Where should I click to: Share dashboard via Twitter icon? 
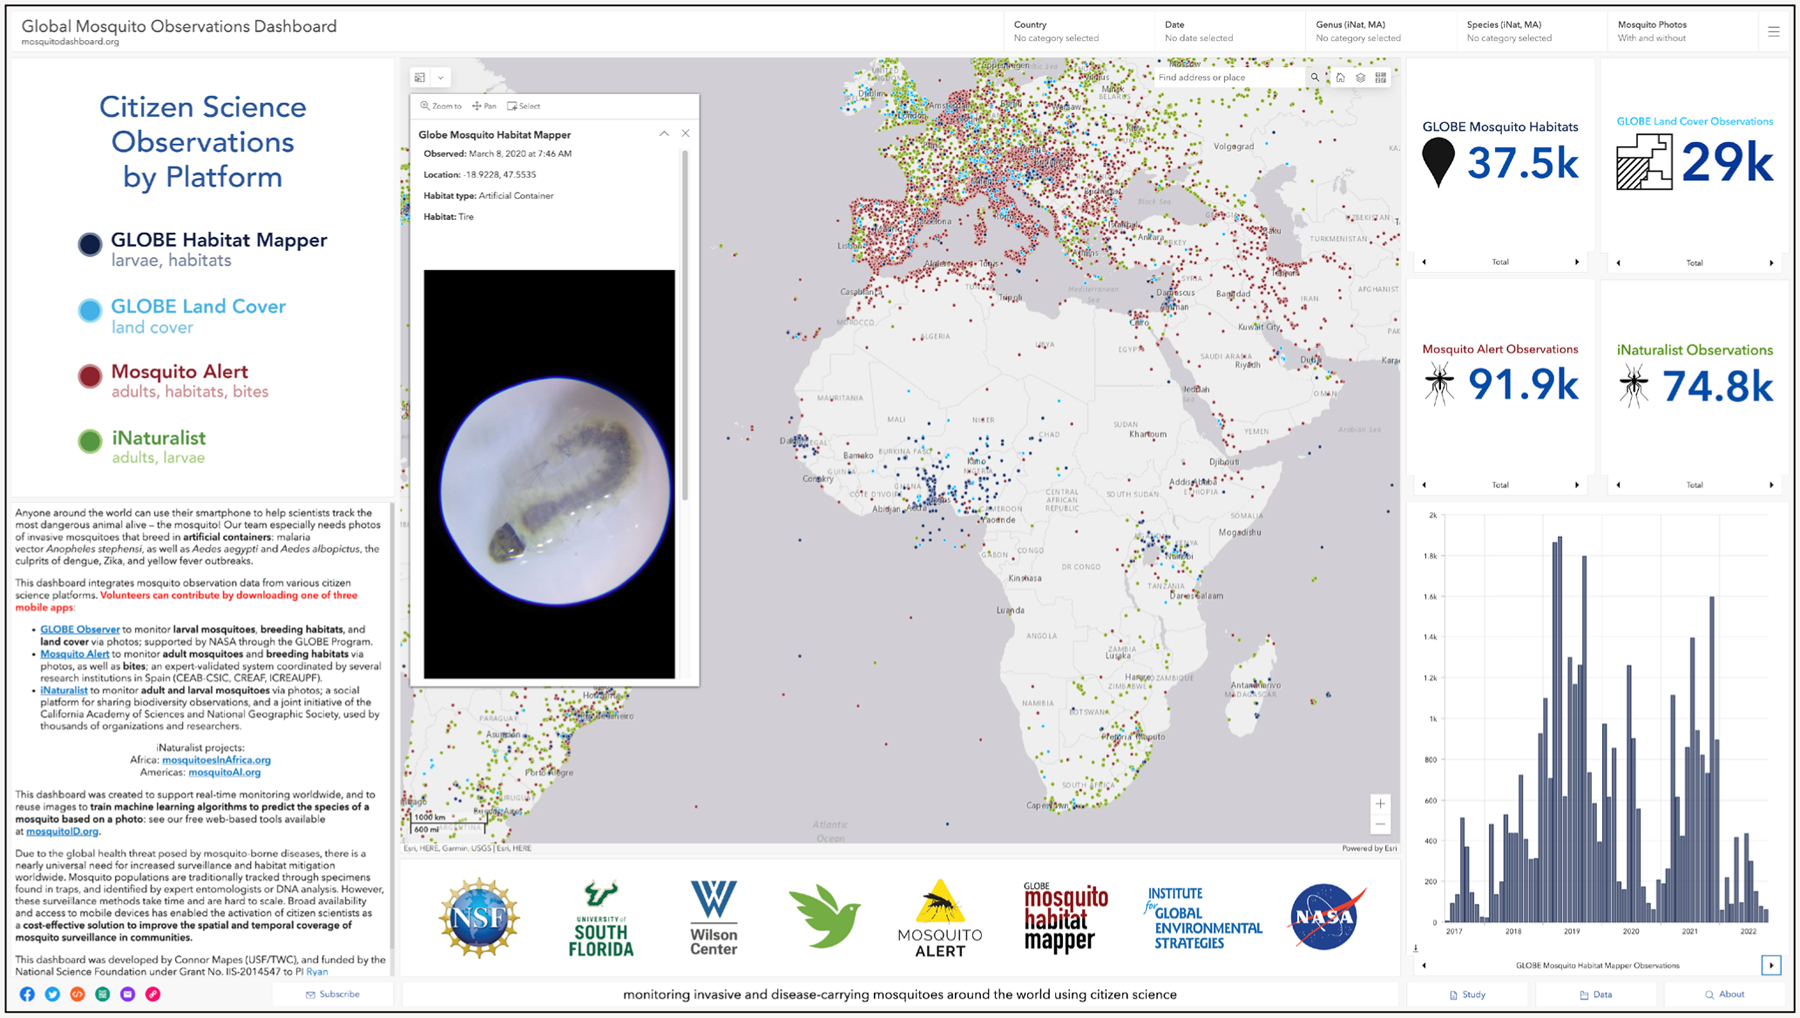[52, 994]
